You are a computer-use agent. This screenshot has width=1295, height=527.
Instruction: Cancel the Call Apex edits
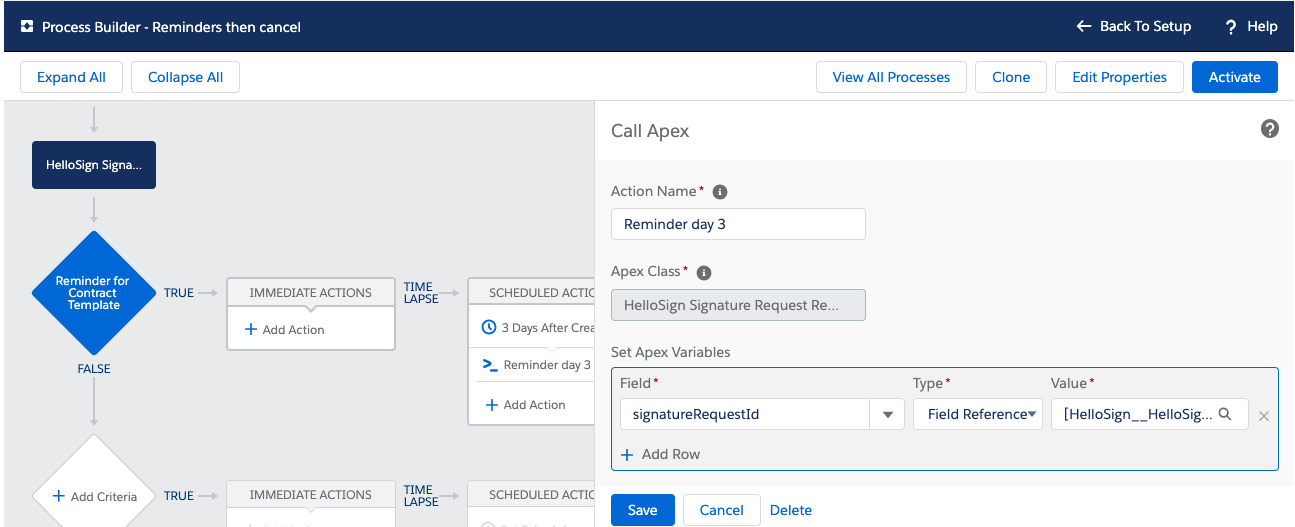(x=722, y=510)
